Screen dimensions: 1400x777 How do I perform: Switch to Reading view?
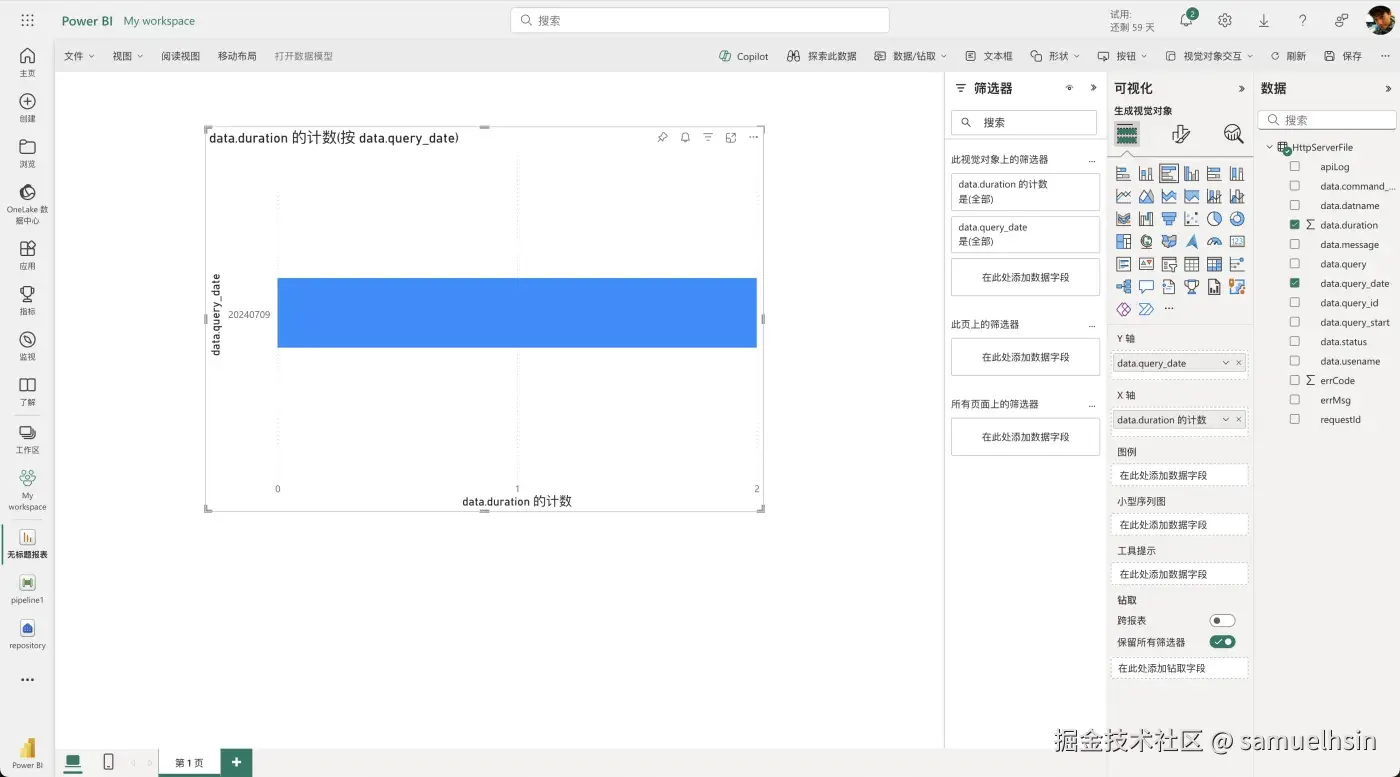(x=181, y=56)
